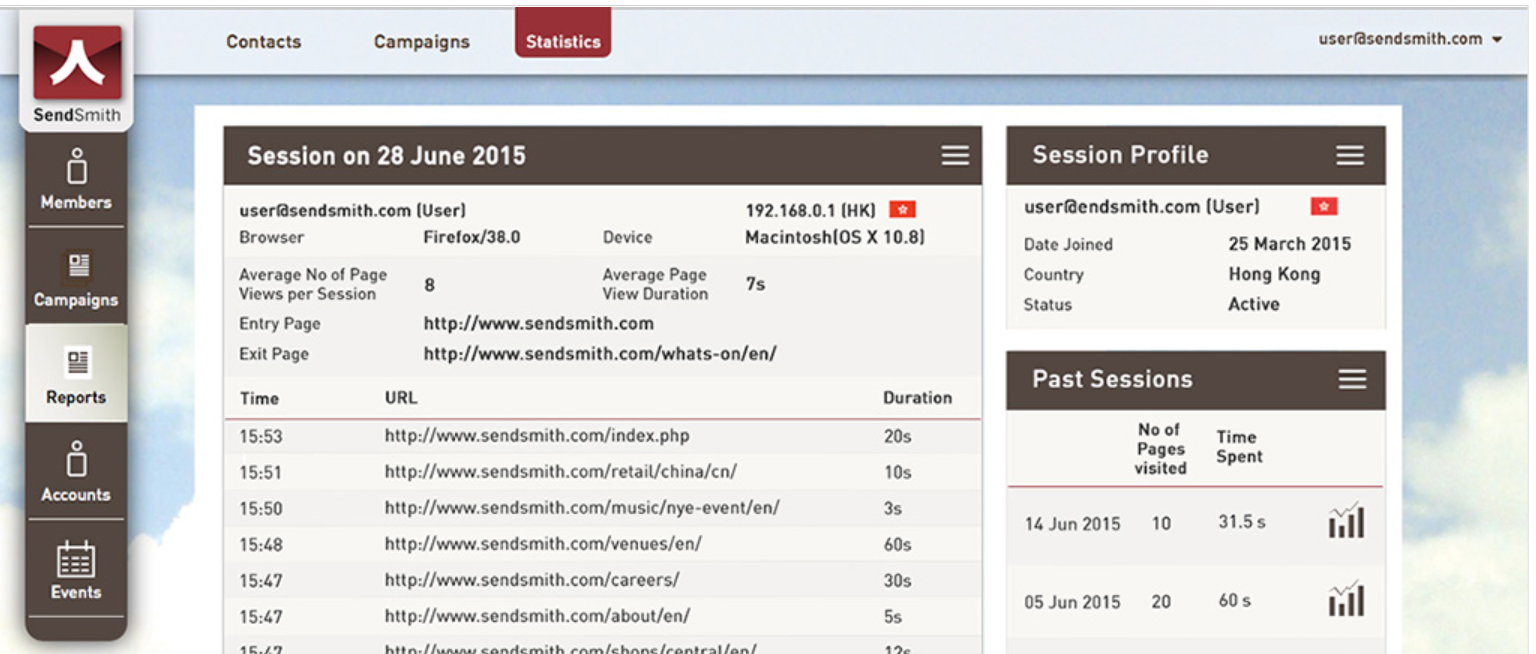Open the user@sendsmith.com account dropdown
1536x654 pixels.
1410,39
